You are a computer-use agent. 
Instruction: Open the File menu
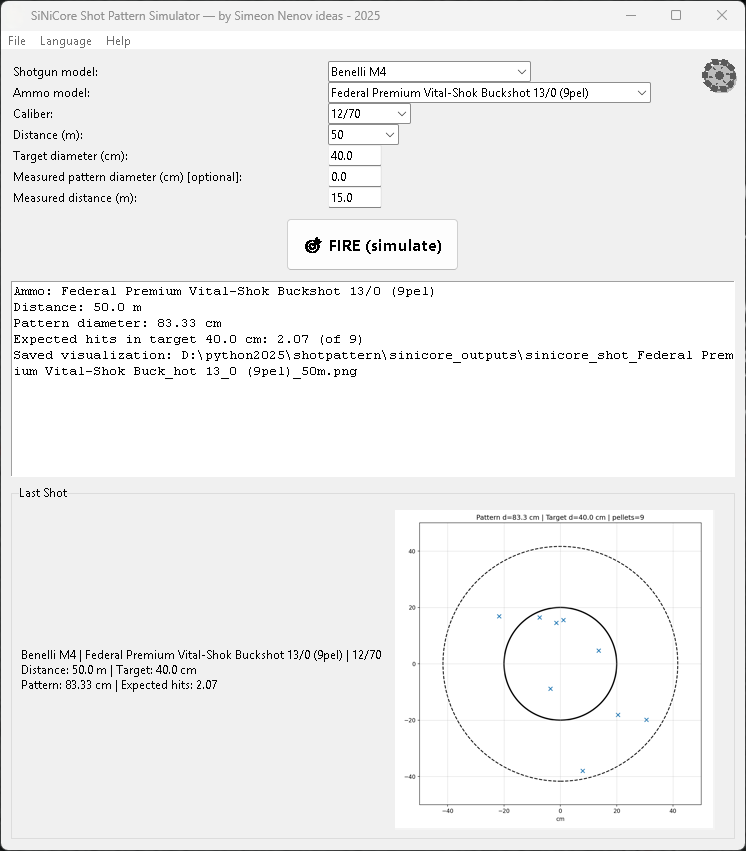point(17,41)
